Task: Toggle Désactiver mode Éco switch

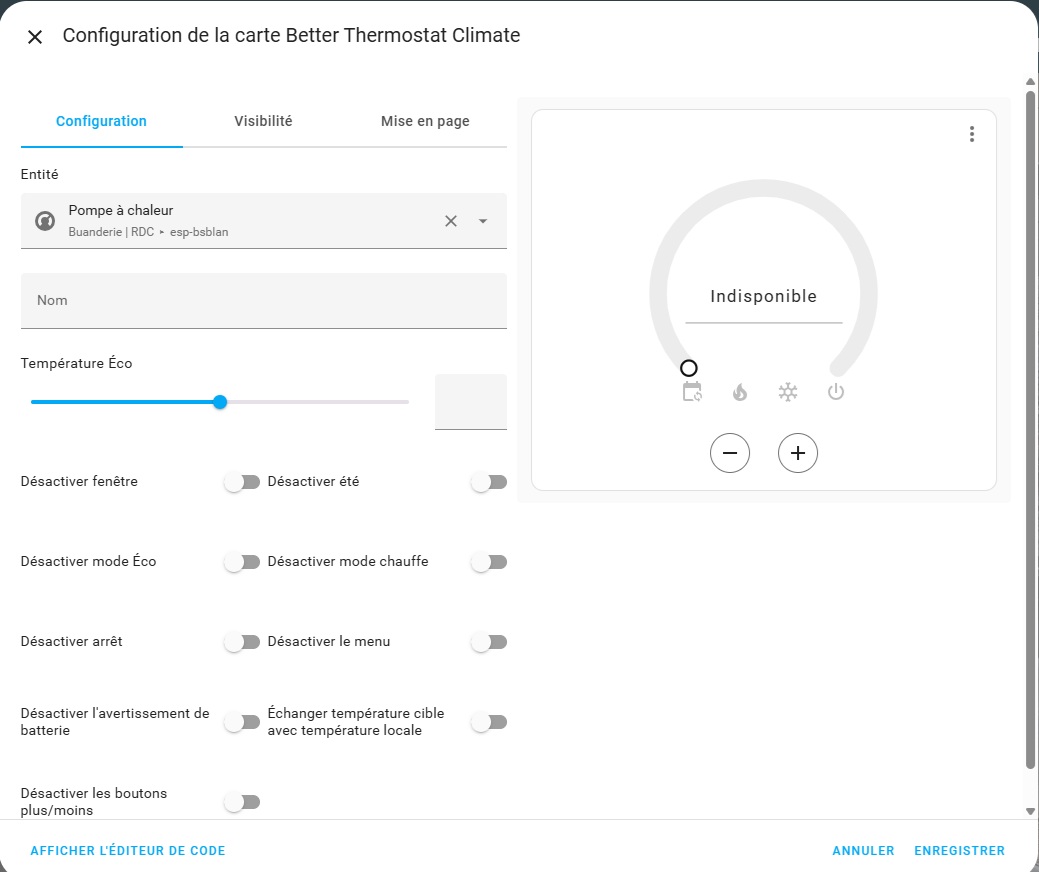Action: click(242, 562)
